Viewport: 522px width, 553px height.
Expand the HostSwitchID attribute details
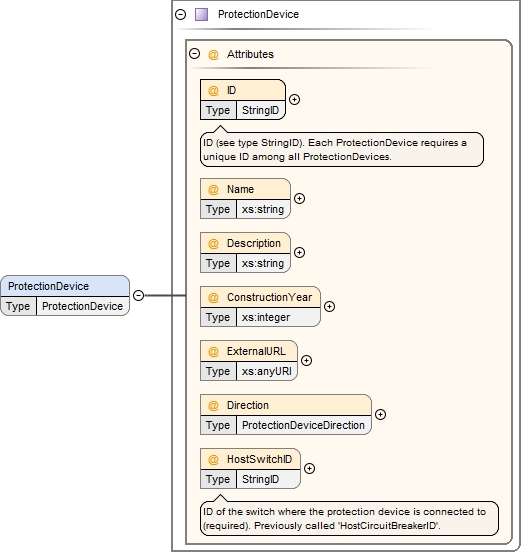pyautogui.click(x=309, y=469)
